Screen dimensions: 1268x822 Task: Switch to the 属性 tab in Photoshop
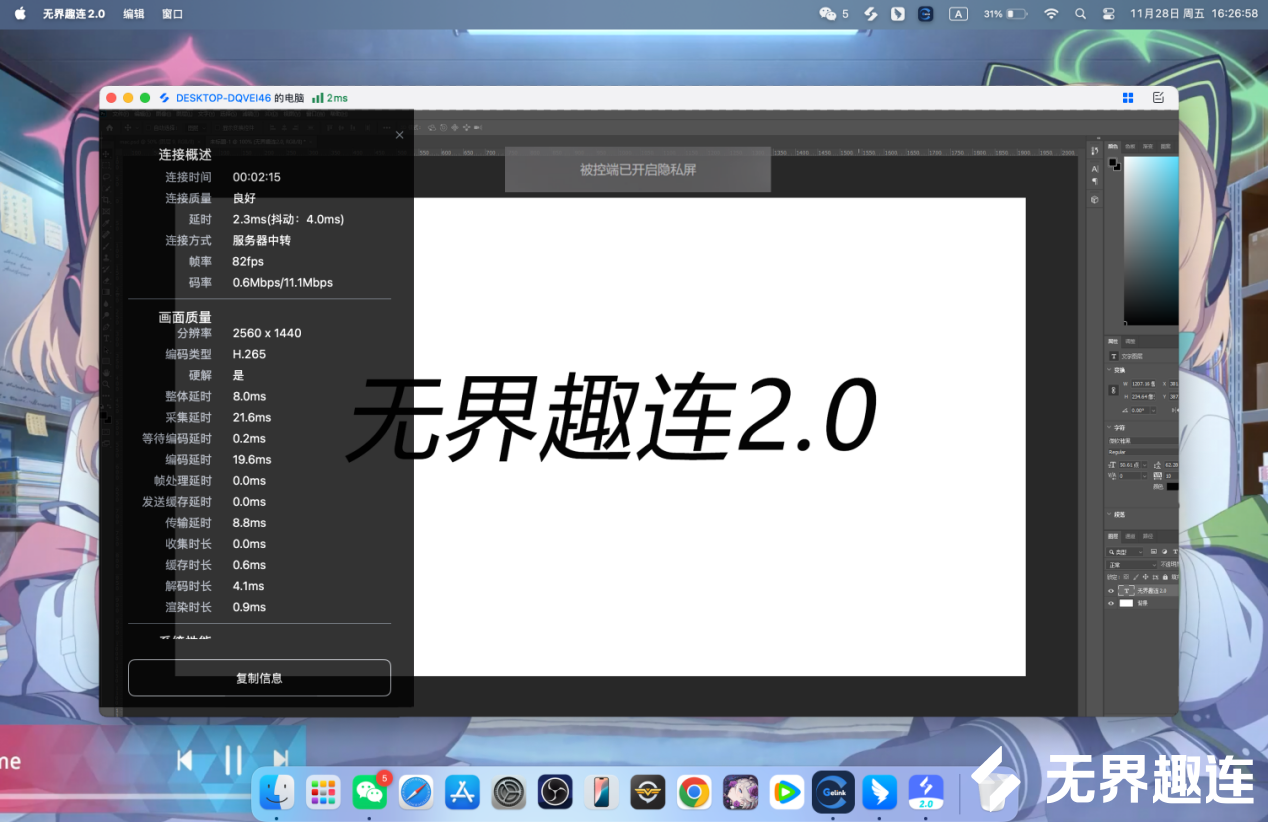[x=1113, y=341]
